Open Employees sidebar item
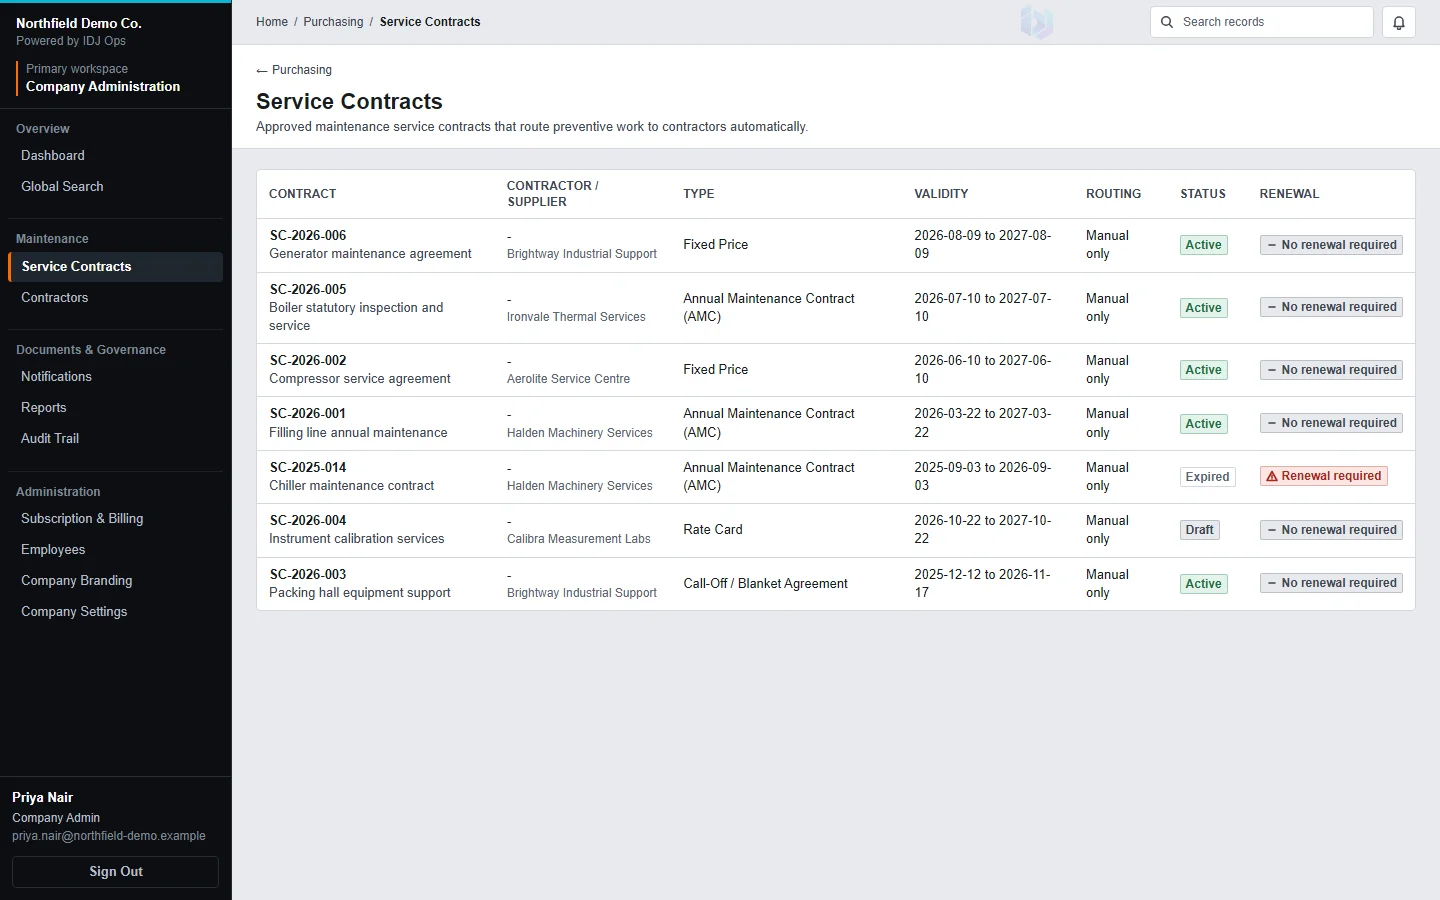Viewport: 1440px width, 900px height. click(115, 550)
